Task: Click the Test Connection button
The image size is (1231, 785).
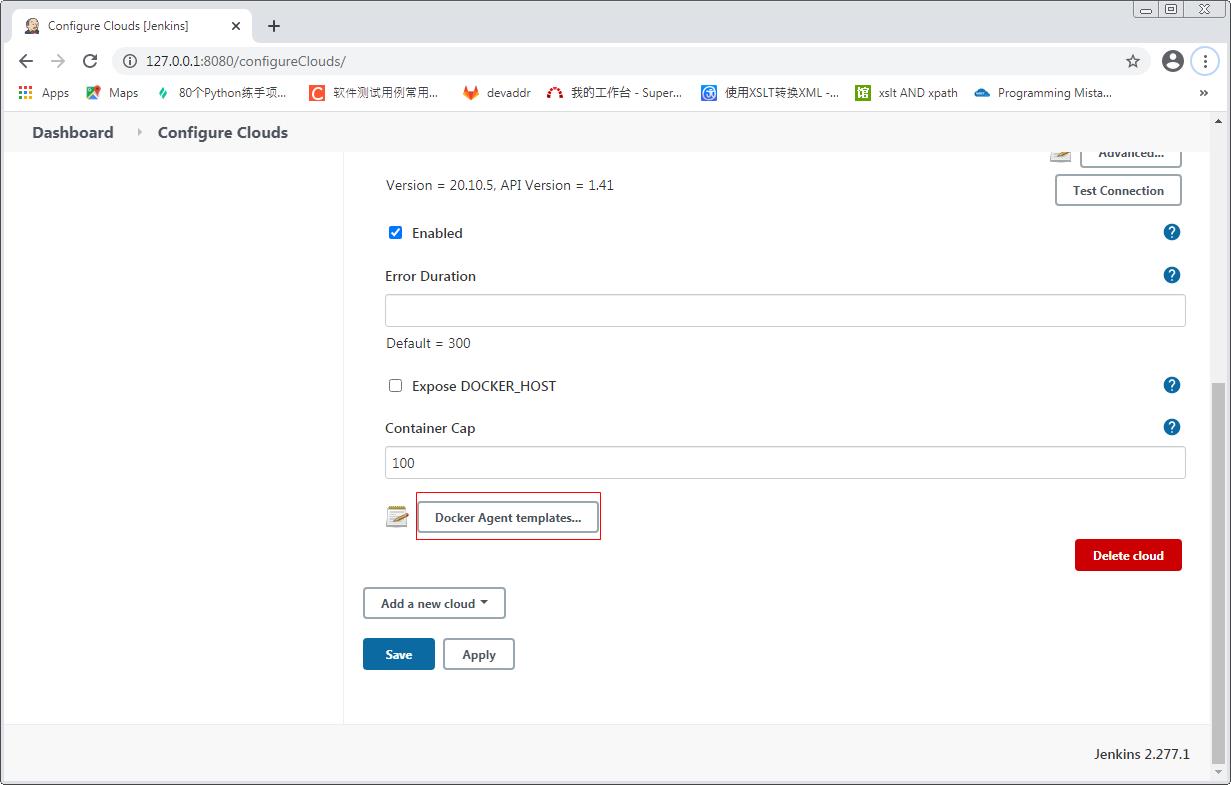Action: (1118, 190)
